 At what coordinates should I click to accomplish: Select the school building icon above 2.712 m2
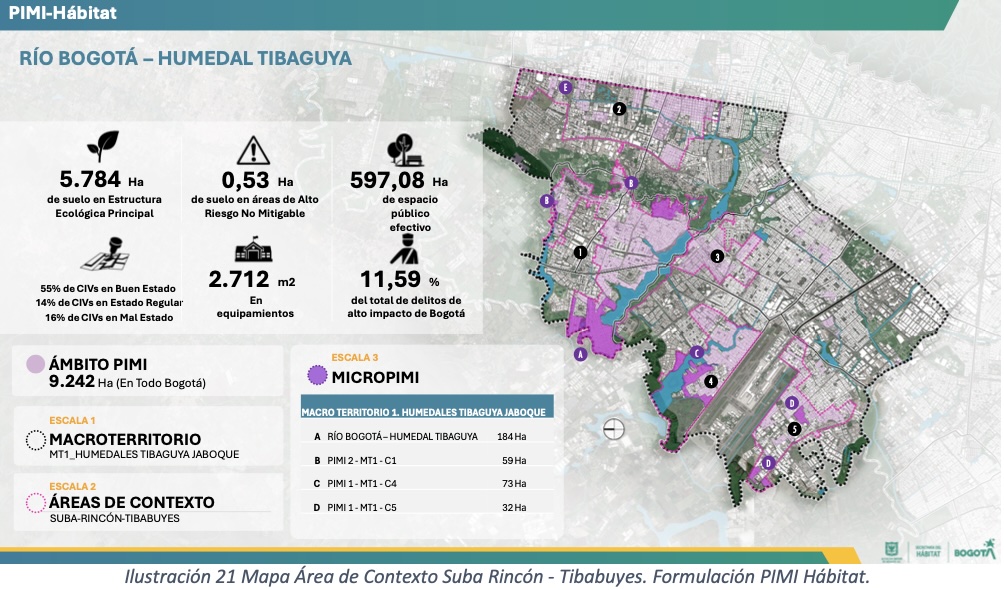[254, 253]
